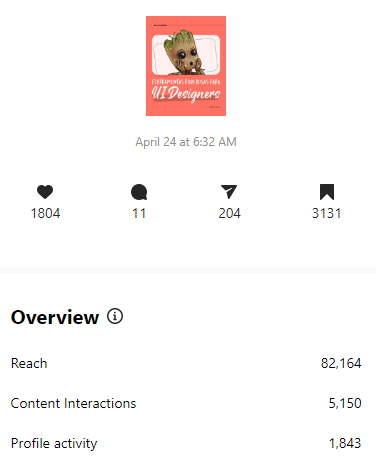
Task: Select the Reach metric label
Action: [x=29, y=363]
